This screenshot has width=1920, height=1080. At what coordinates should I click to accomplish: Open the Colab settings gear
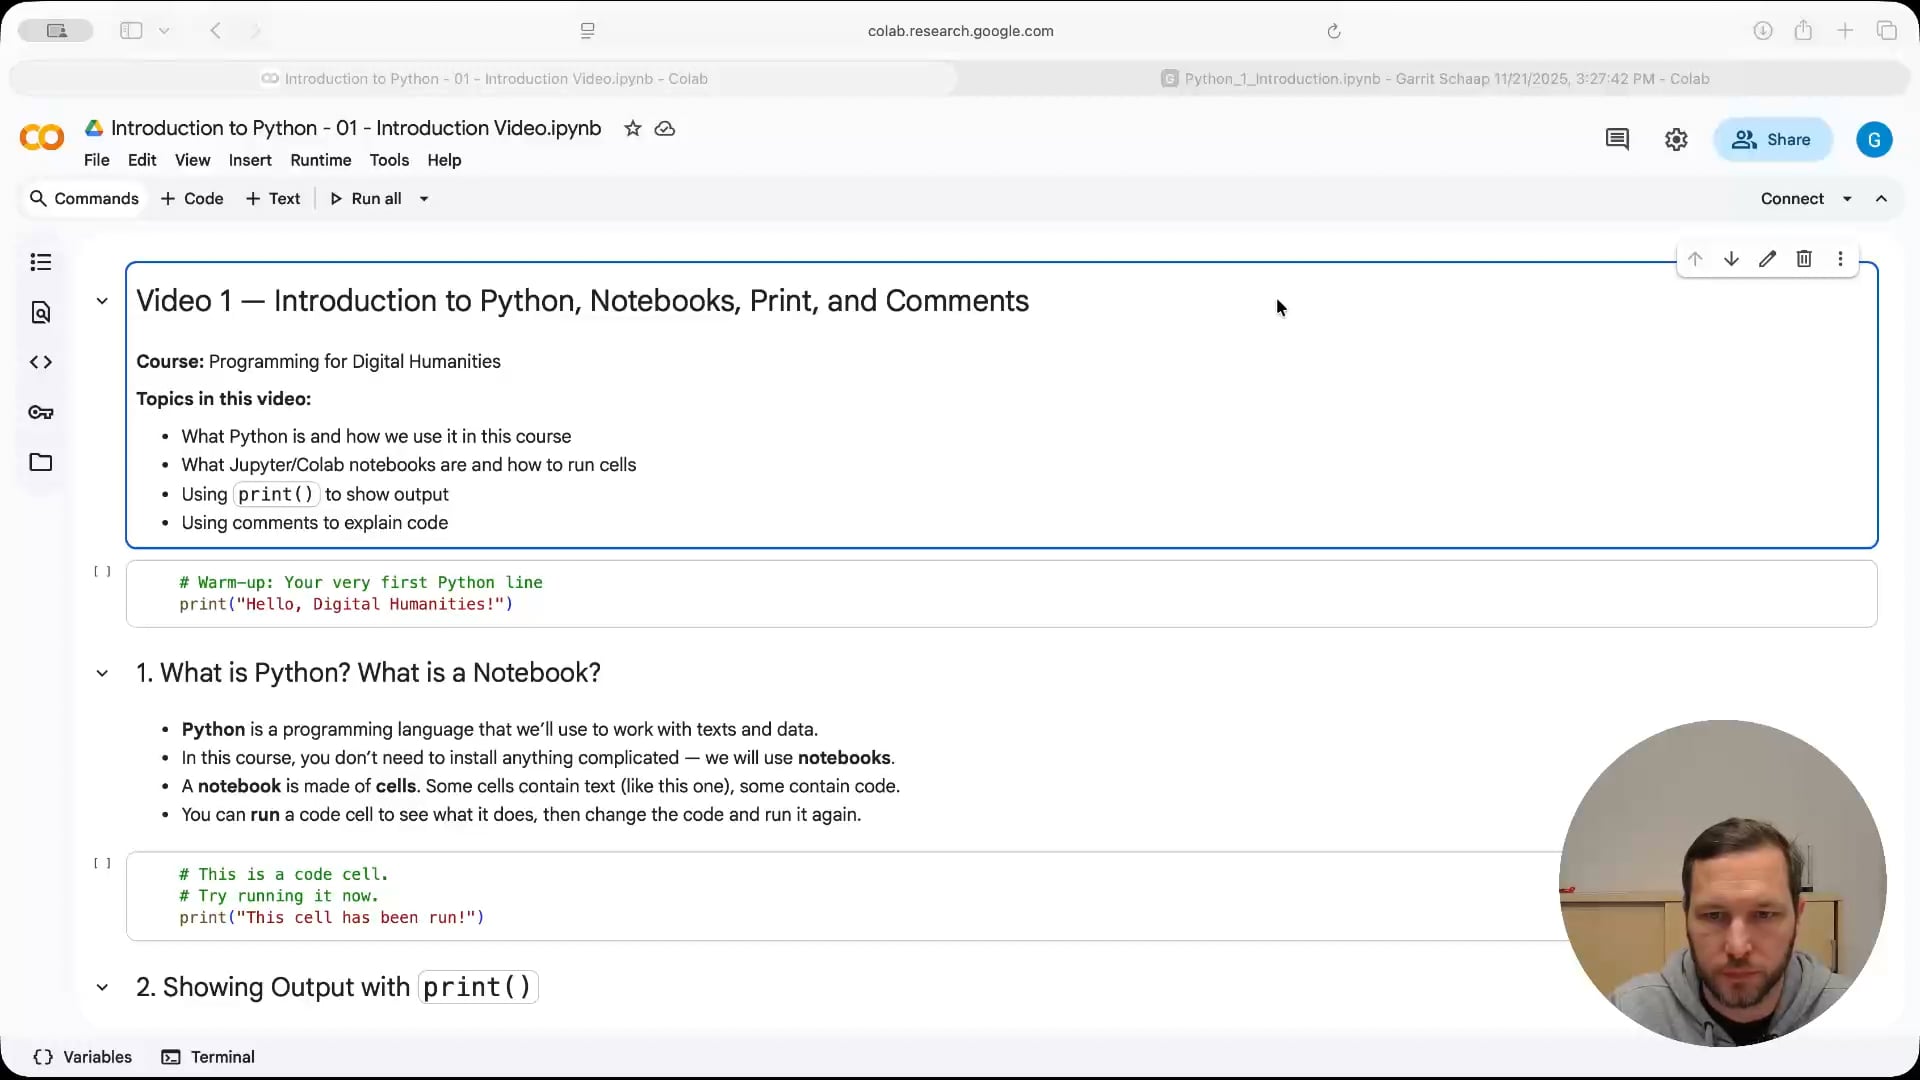click(x=1676, y=139)
